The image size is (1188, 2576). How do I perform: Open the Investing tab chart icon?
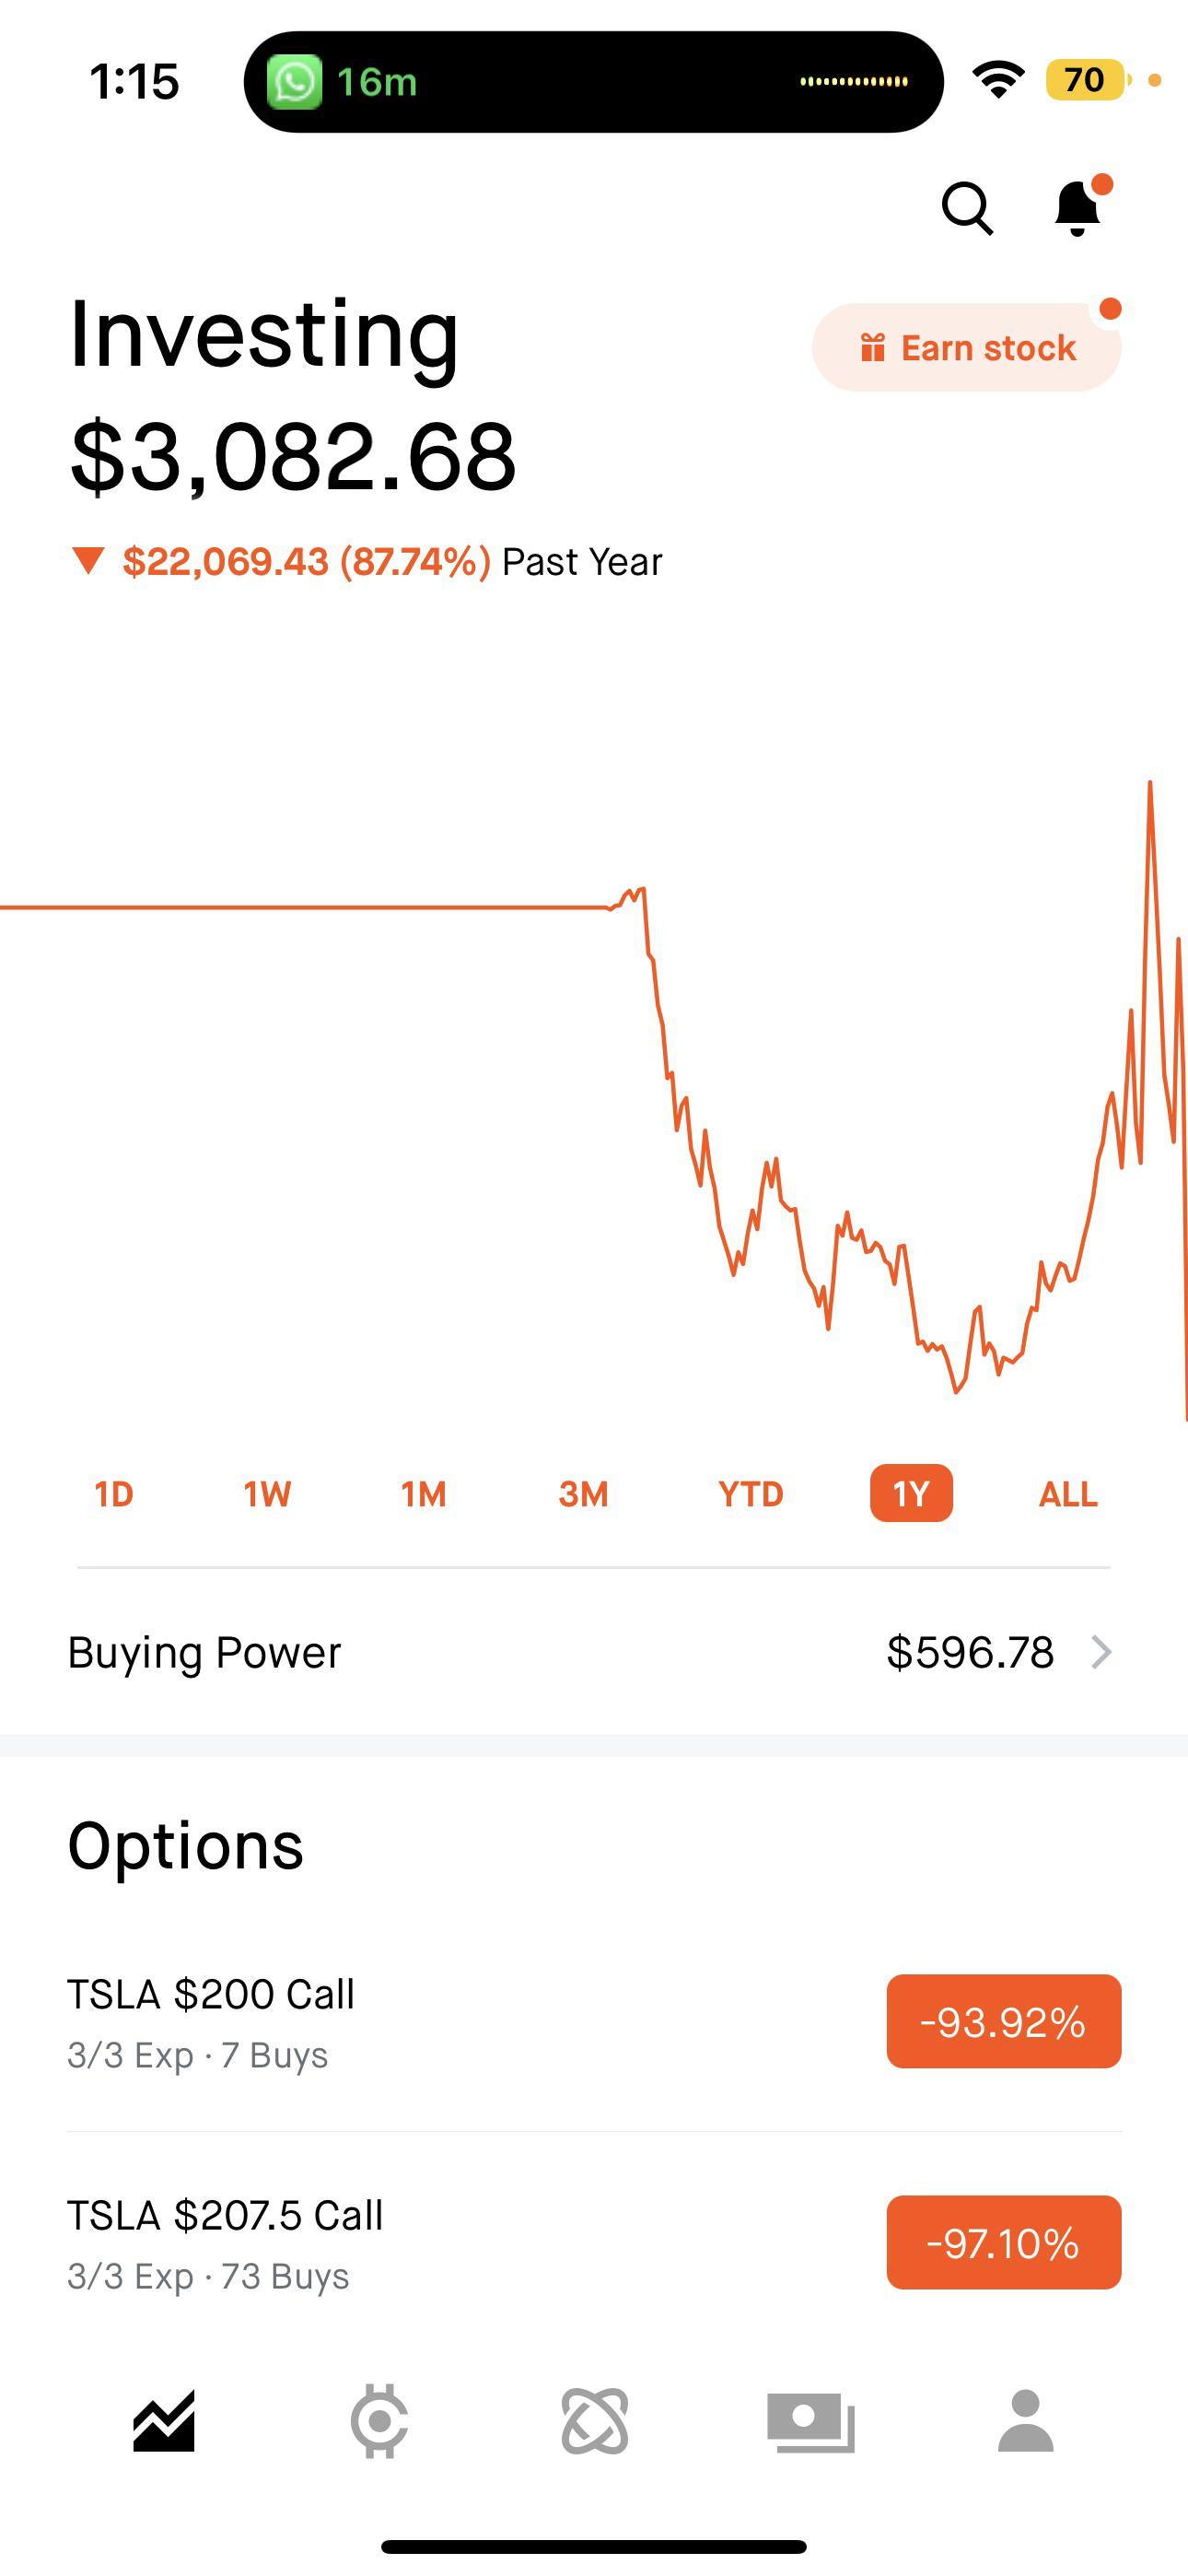[x=164, y=2421]
